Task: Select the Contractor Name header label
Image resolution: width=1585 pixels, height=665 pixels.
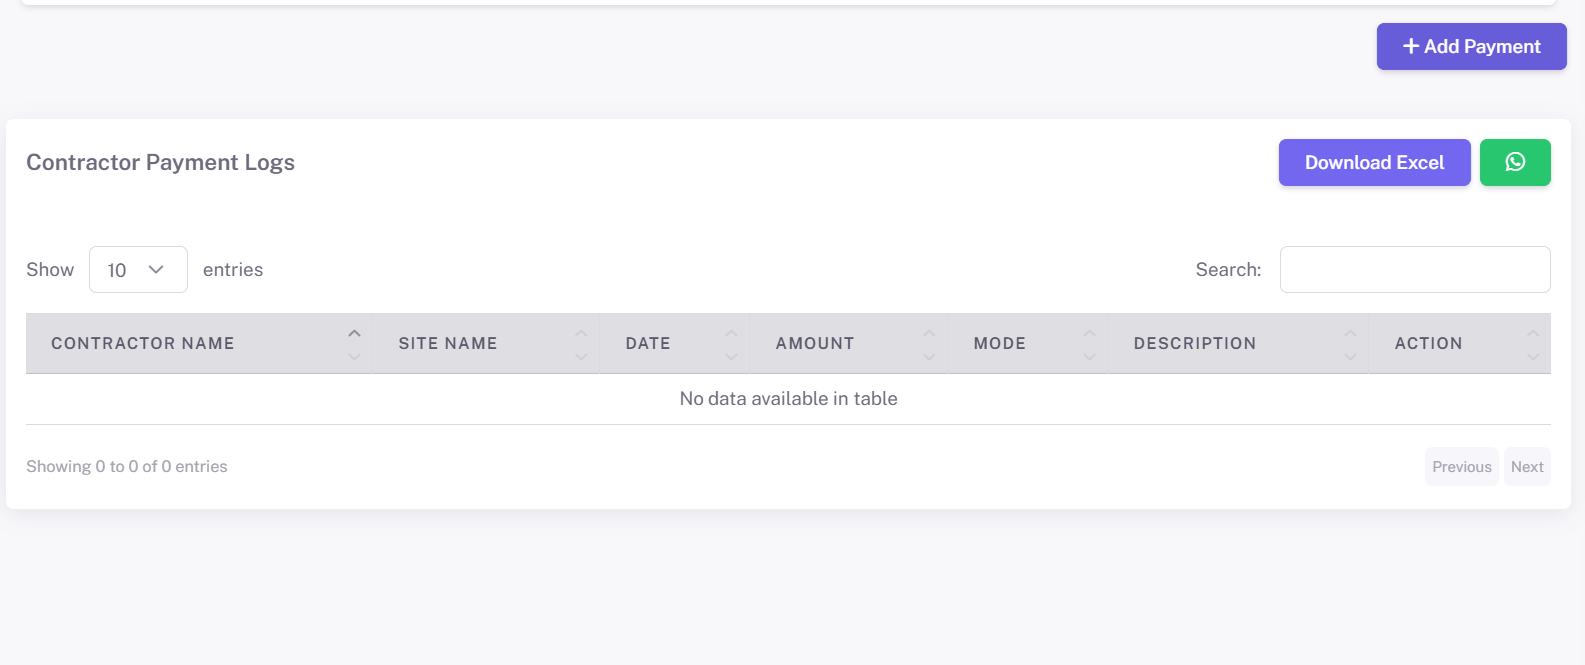Action: tap(143, 344)
